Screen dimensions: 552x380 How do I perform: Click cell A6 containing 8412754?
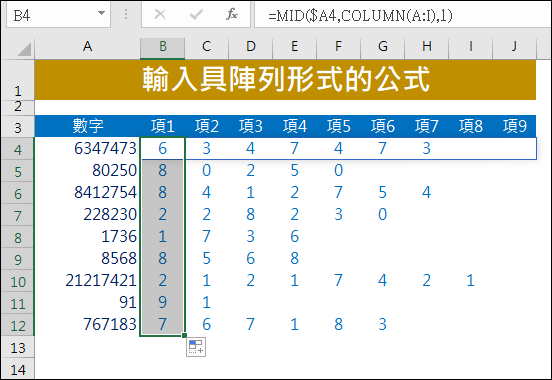(87, 192)
